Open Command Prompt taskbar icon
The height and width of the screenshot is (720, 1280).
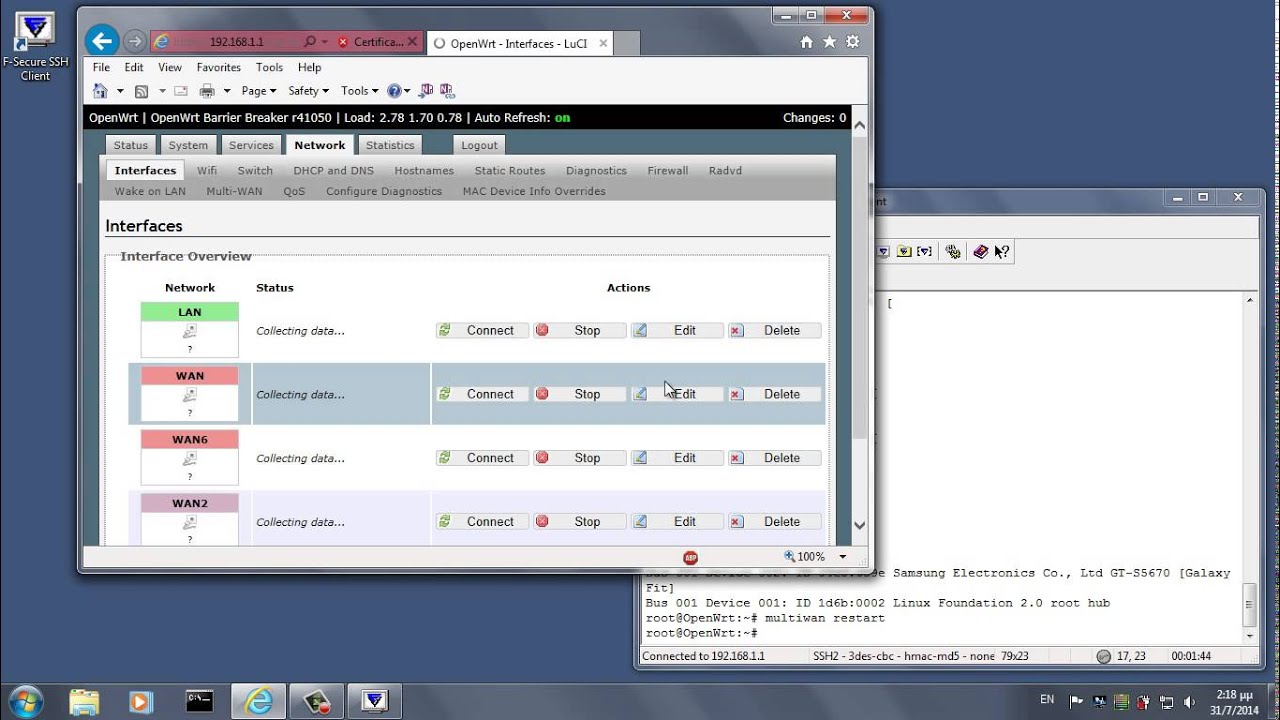pos(199,701)
